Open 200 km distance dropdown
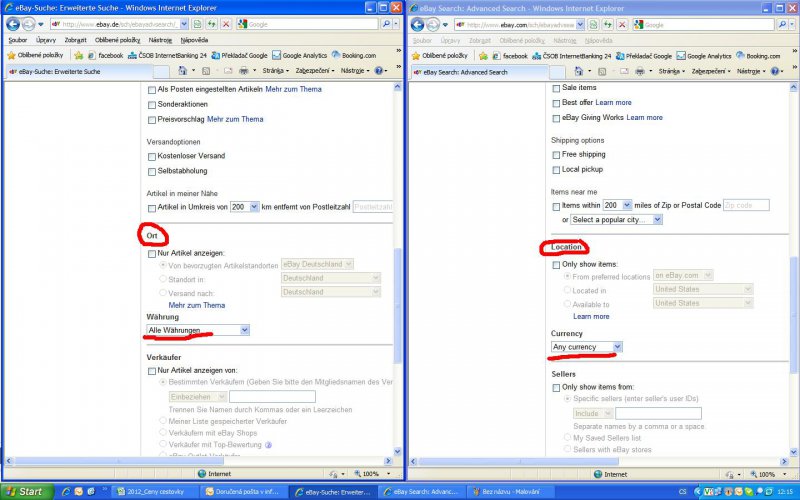The image size is (800, 500). click(245, 207)
